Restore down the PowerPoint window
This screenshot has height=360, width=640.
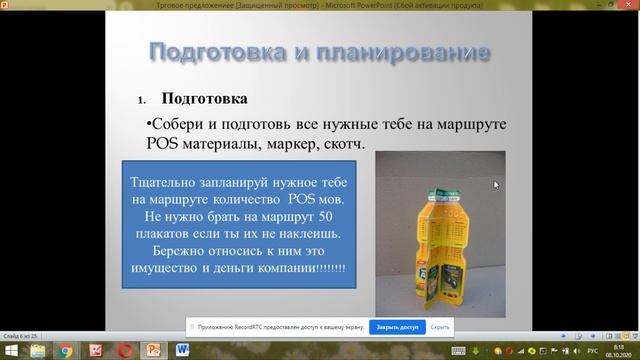pyautogui.click(x=611, y=4)
